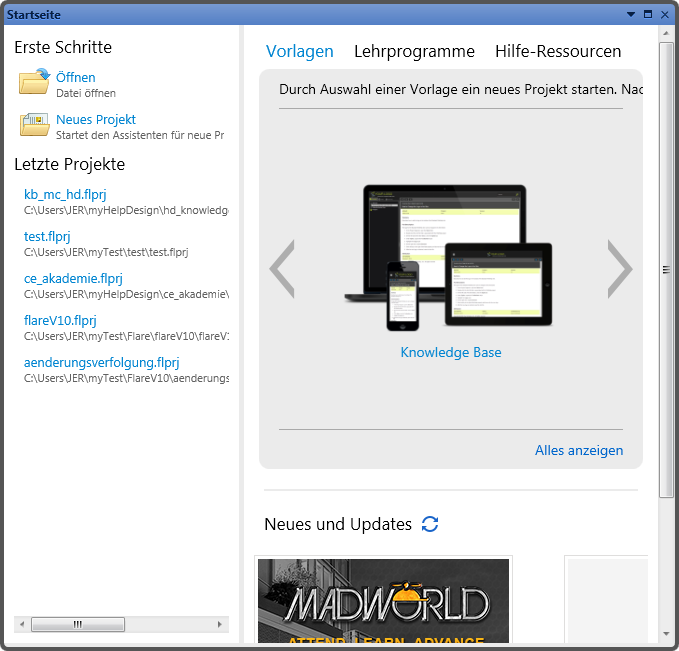679x651 pixels.
Task: Click the Neues Projekt folder icon
Action: [x=34, y=125]
